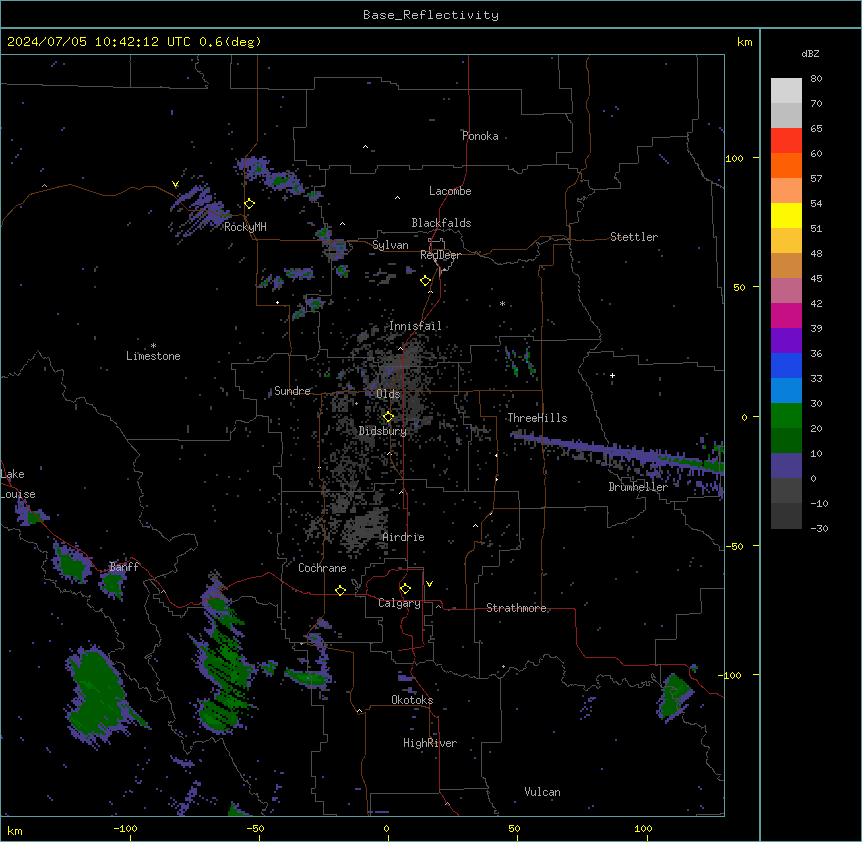
Task: Click the yellow V marker east of Calgary
Action: (x=429, y=584)
